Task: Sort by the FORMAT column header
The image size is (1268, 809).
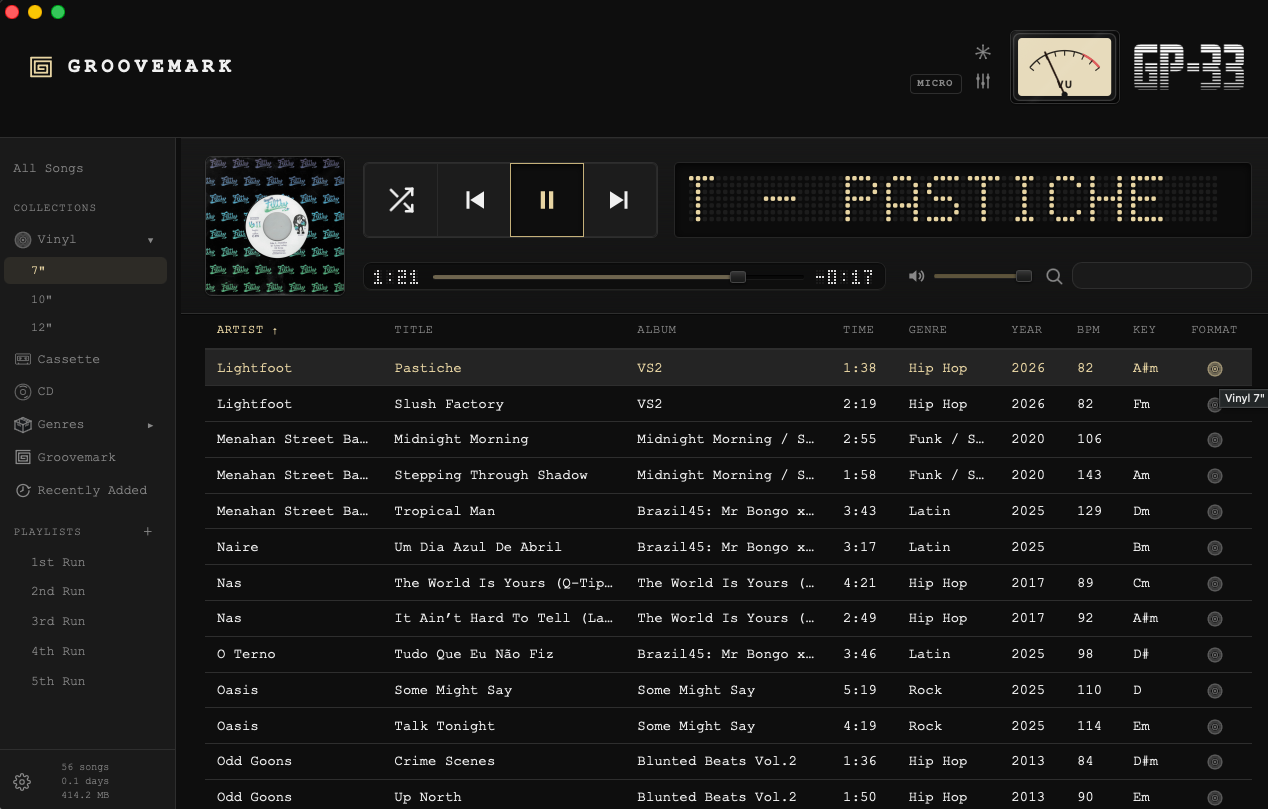Action: (1214, 330)
